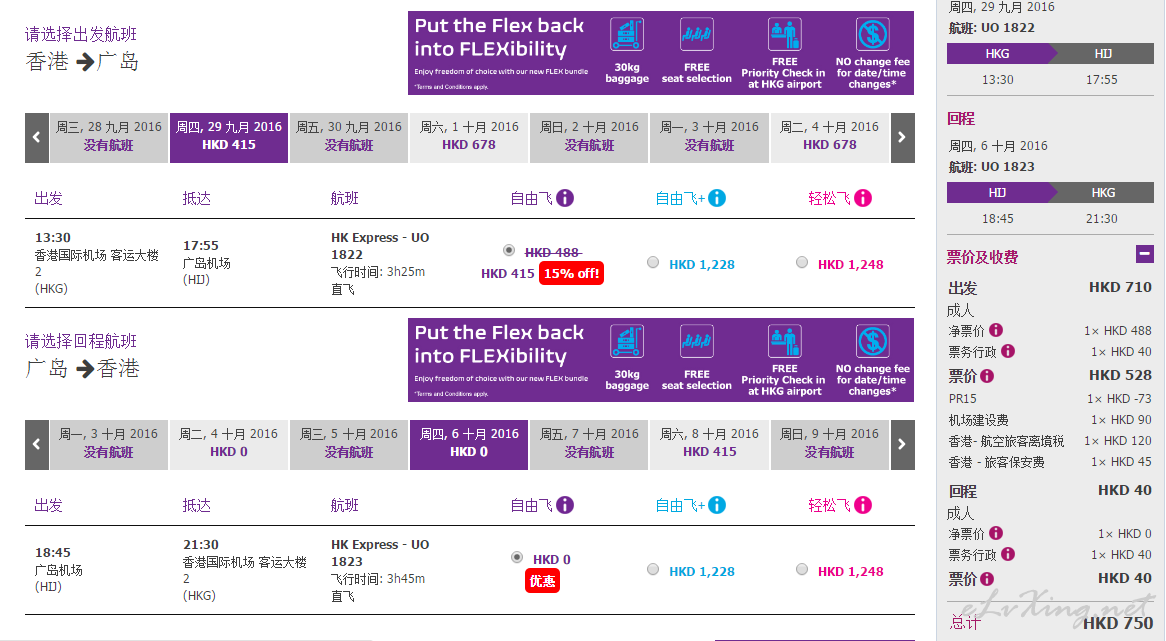Click info icon beside return 票价 HKD 40

987,579
